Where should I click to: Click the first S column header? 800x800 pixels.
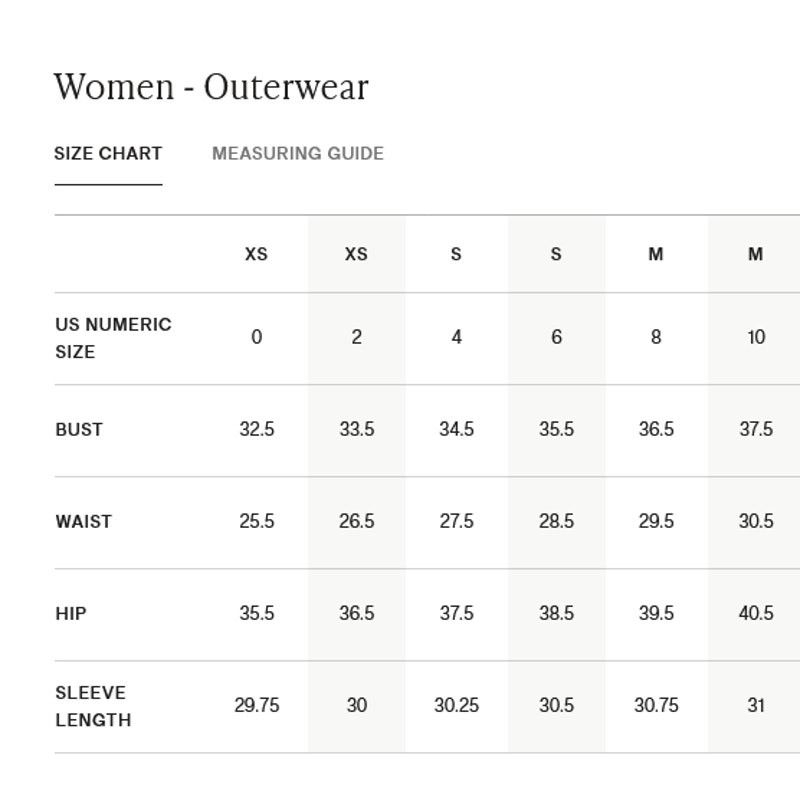coord(456,254)
